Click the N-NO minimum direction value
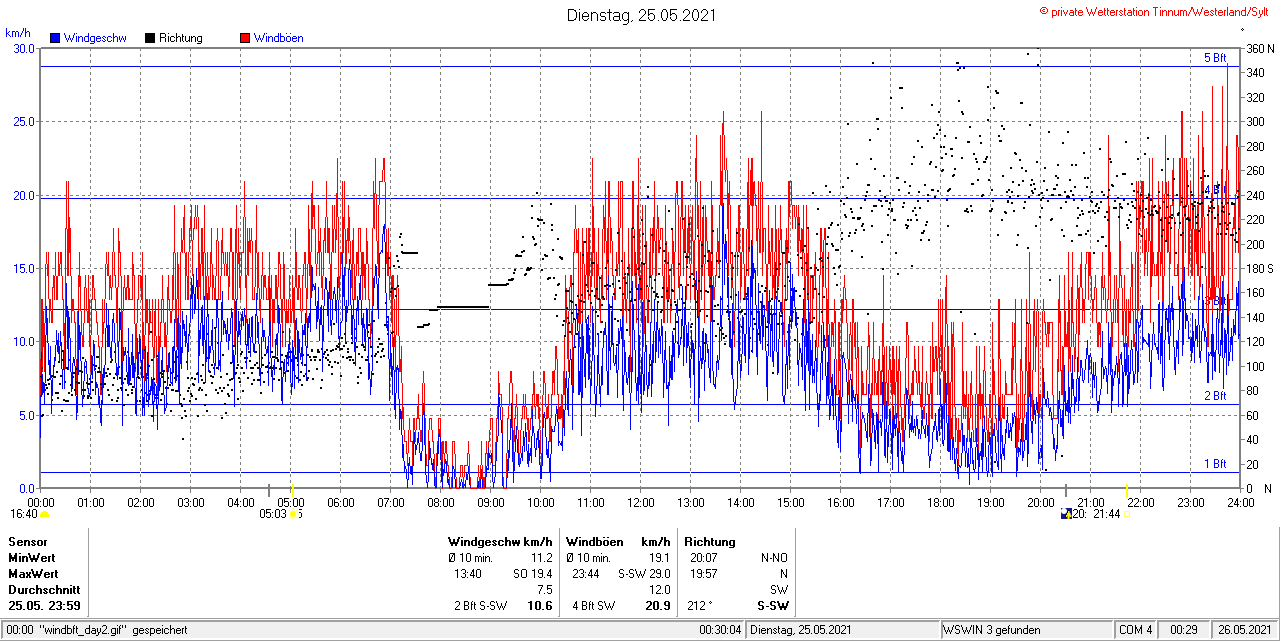The width and height of the screenshot is (1280, 641). 775,557
